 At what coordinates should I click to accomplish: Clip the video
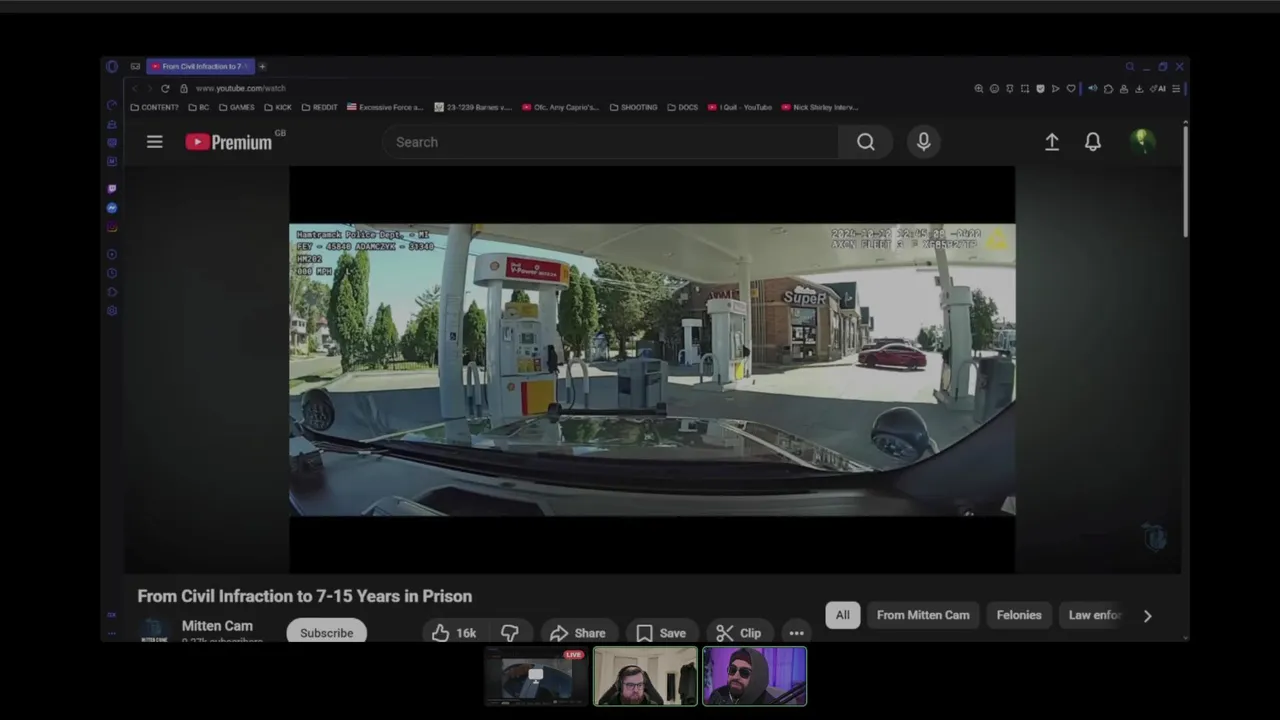(738, 633)
